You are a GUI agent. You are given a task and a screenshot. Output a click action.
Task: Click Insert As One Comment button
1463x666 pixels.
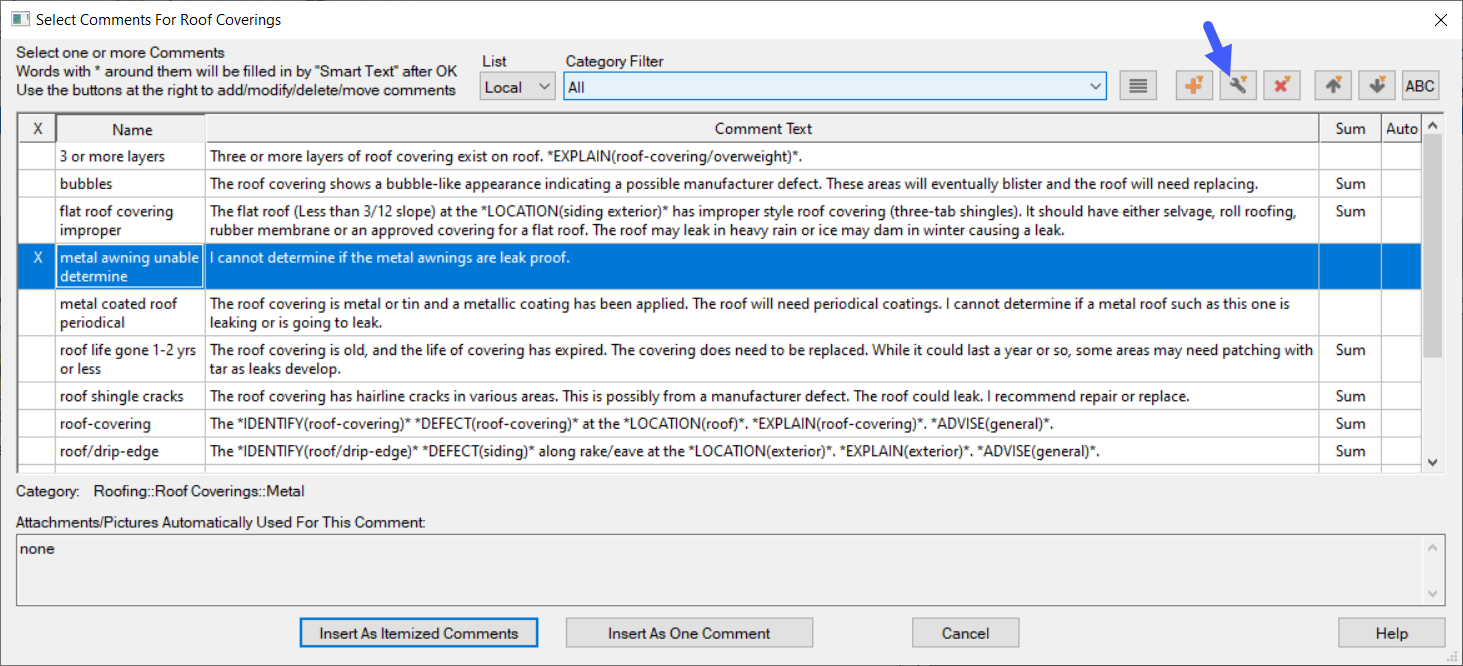[689, 633]
